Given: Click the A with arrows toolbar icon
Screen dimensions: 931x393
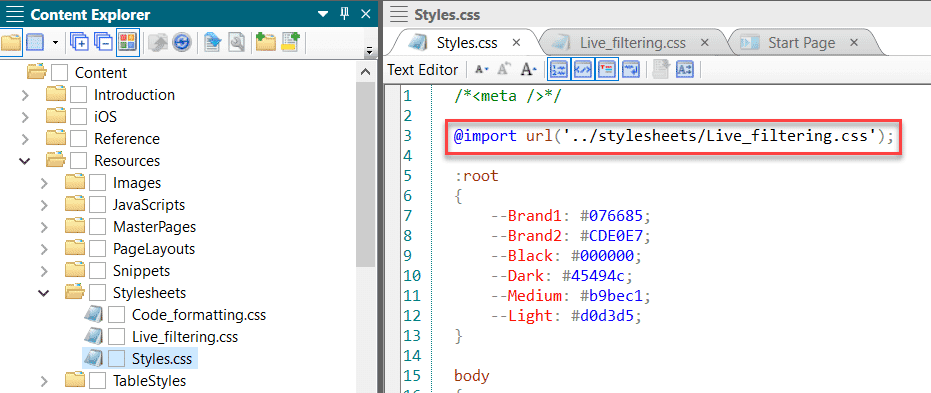Looking at the screenshot, I should [x=685, y=69].
